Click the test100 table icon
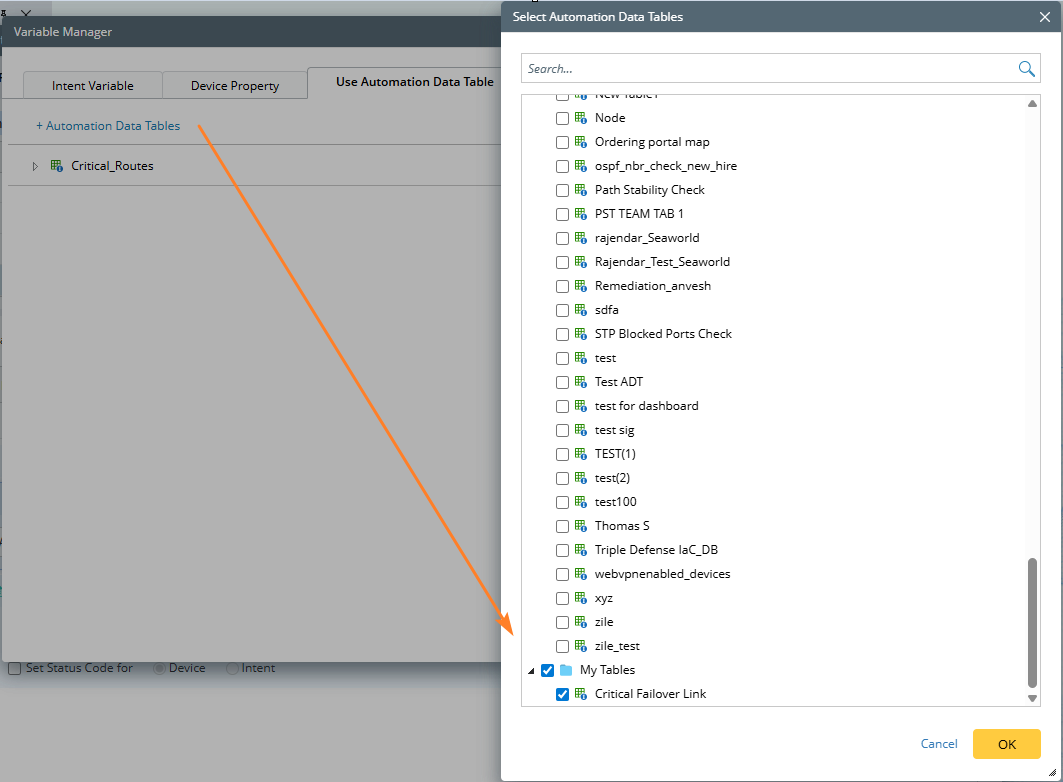Image resolution: width=1063 pixels, height=782 pixels. [x=581, y=502]
